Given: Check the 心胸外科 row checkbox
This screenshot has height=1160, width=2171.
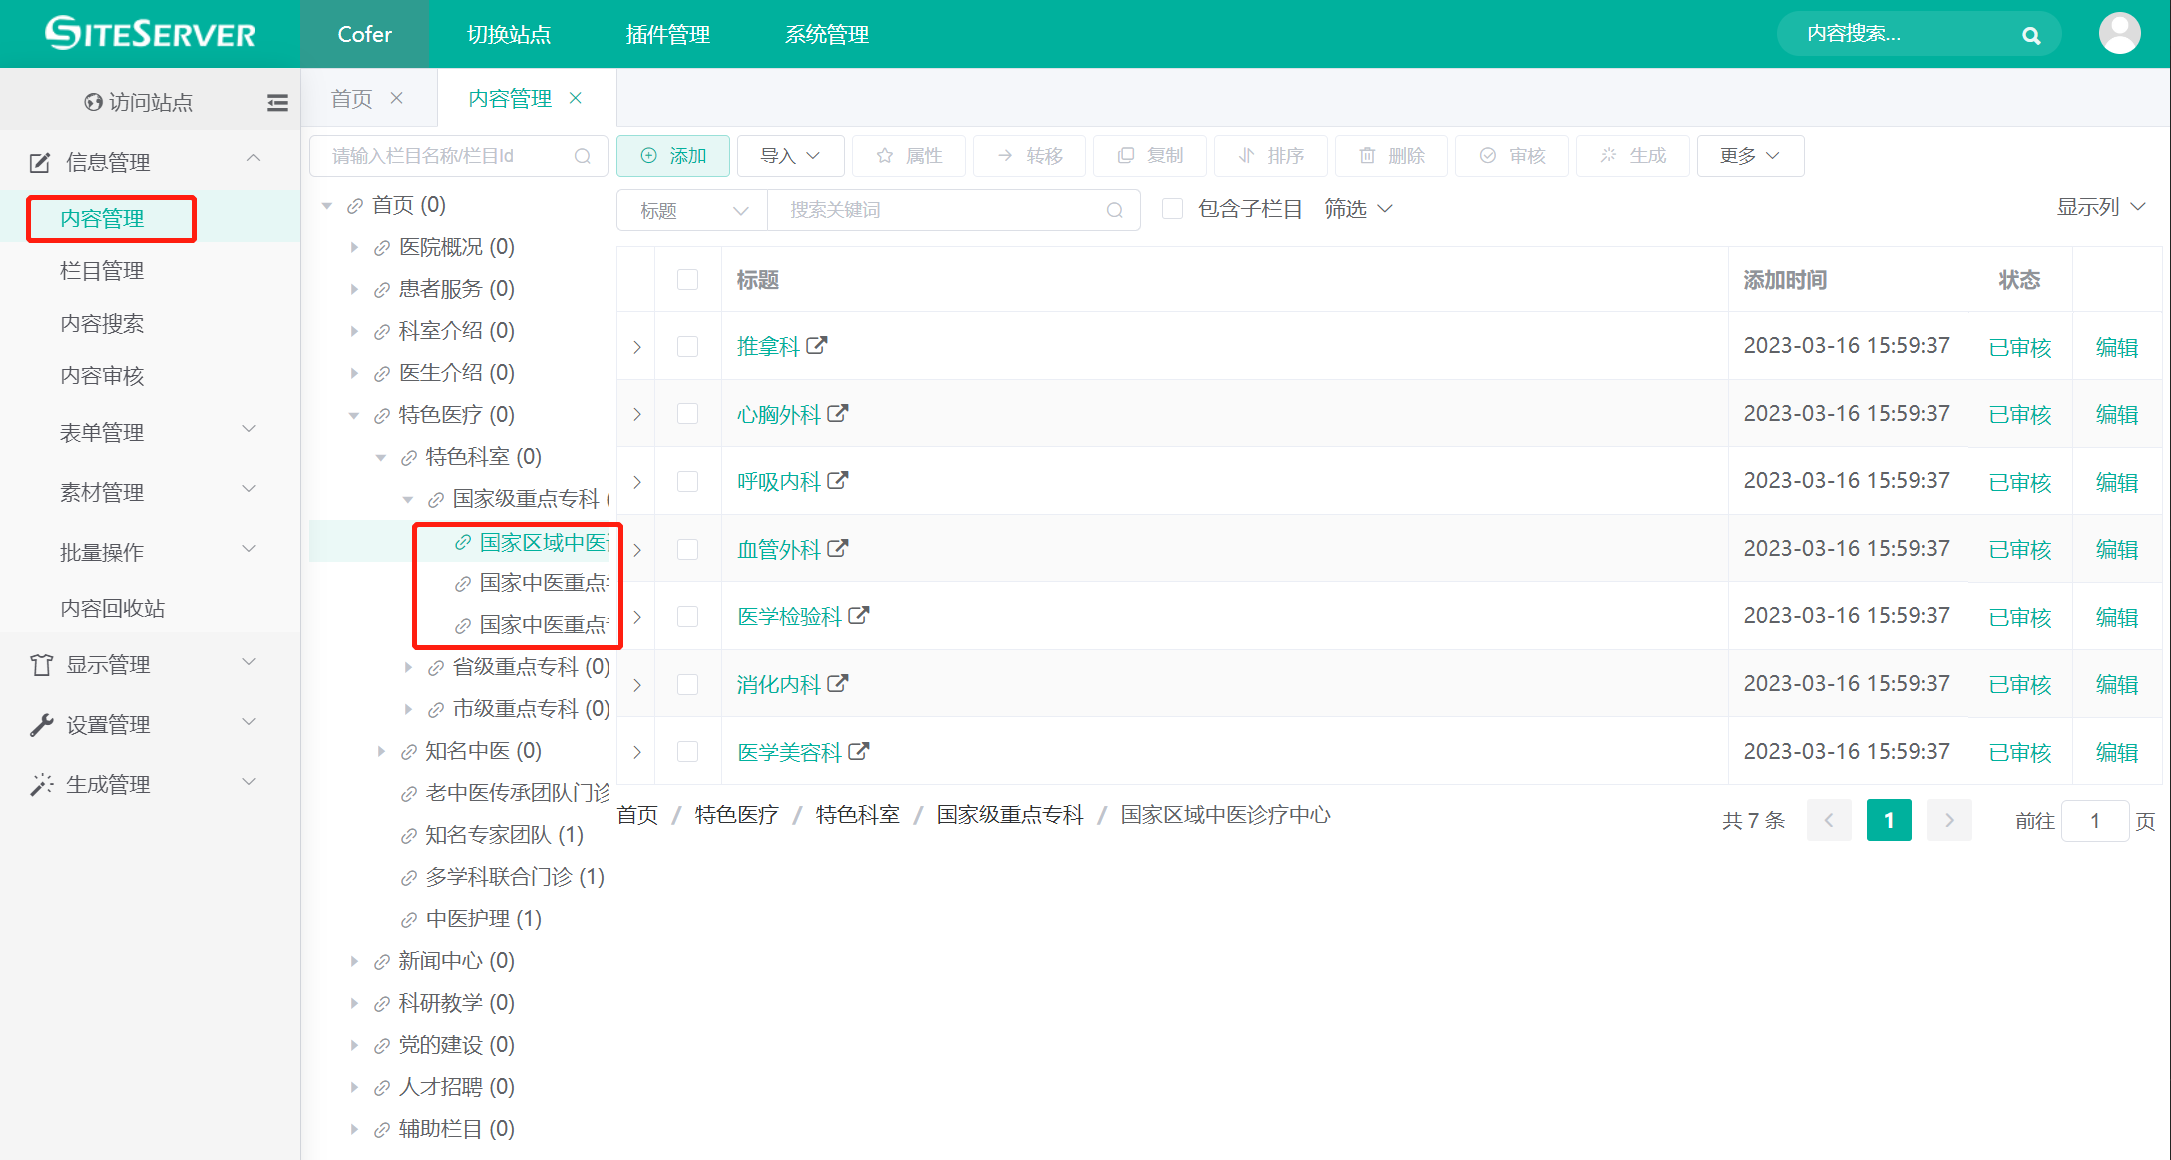Looking at the screenshot, I should [688, 413].
